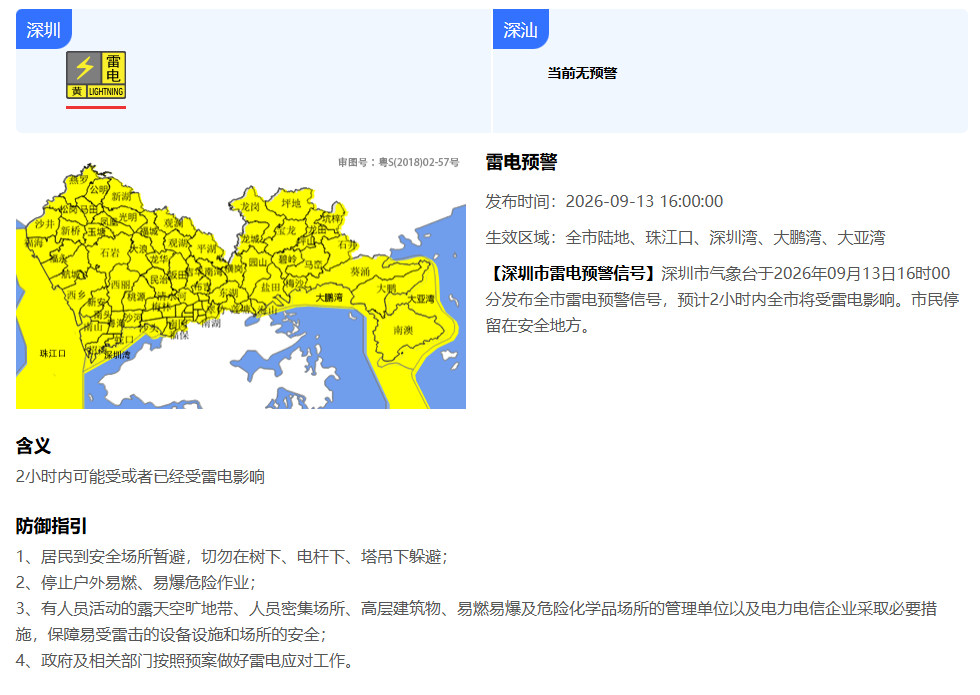Click the 雷电预警 heading
This screenshot has height=695, width=980.
pos(521,162)
